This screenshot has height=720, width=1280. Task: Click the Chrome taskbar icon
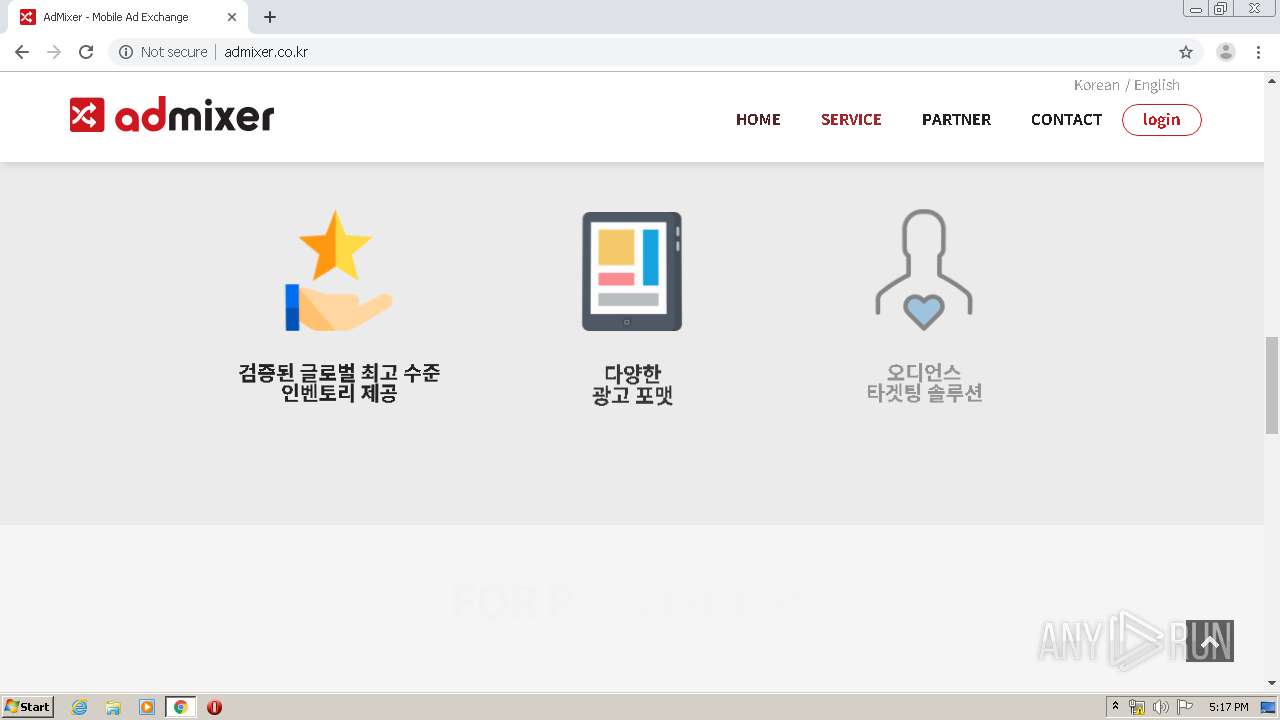pos(180,707)
